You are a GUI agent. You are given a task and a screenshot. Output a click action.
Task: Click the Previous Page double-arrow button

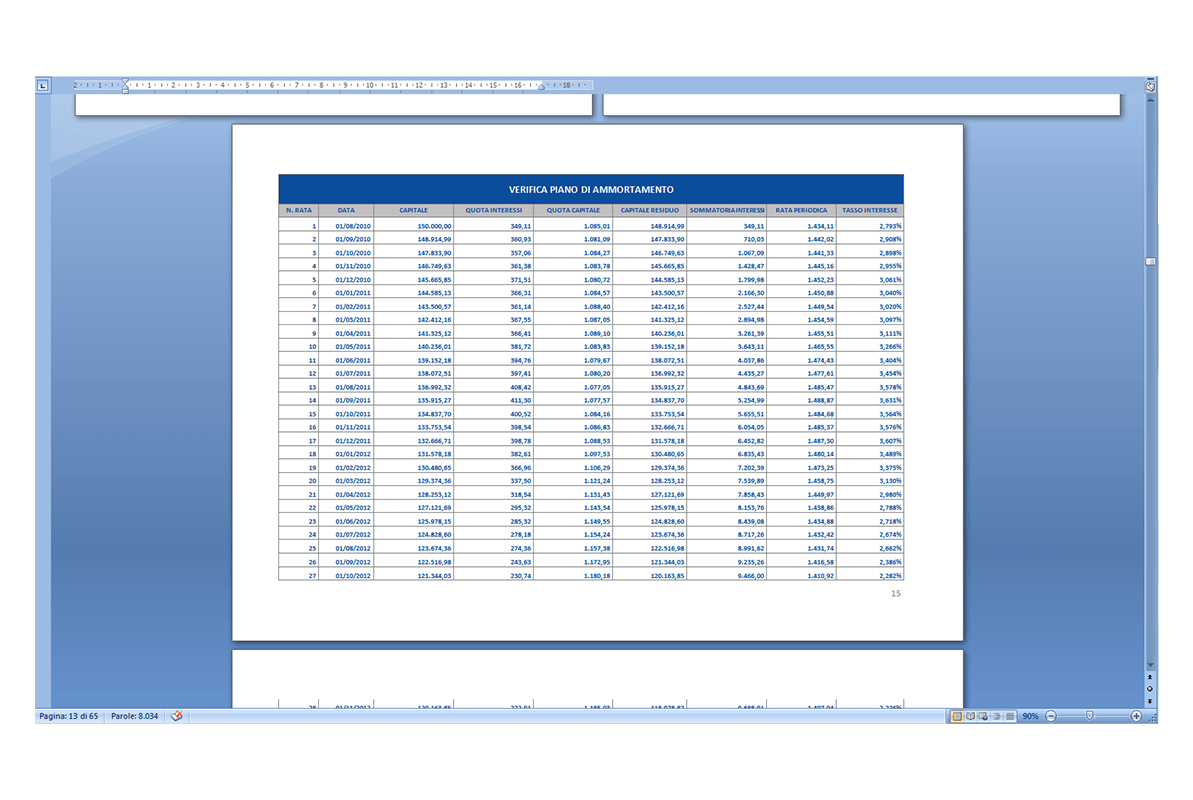pyautogui.click(x=1150, y=677)
